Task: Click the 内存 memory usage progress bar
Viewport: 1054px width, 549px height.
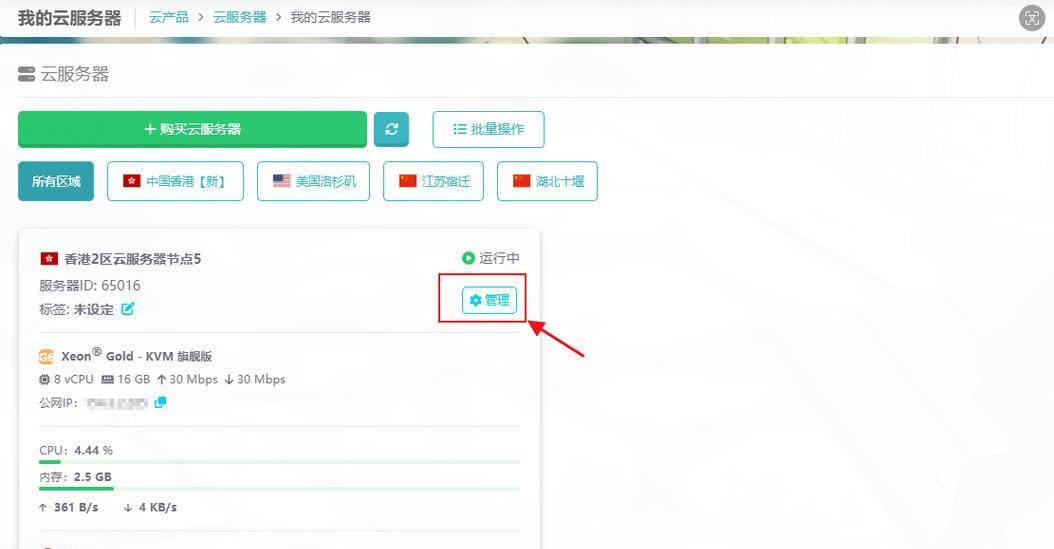Action: click(279, 489)
